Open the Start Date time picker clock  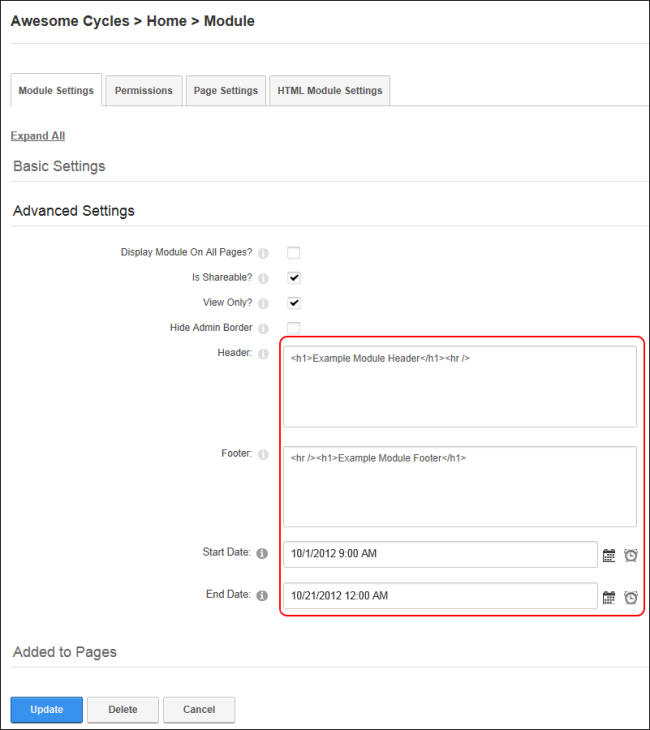631,555
